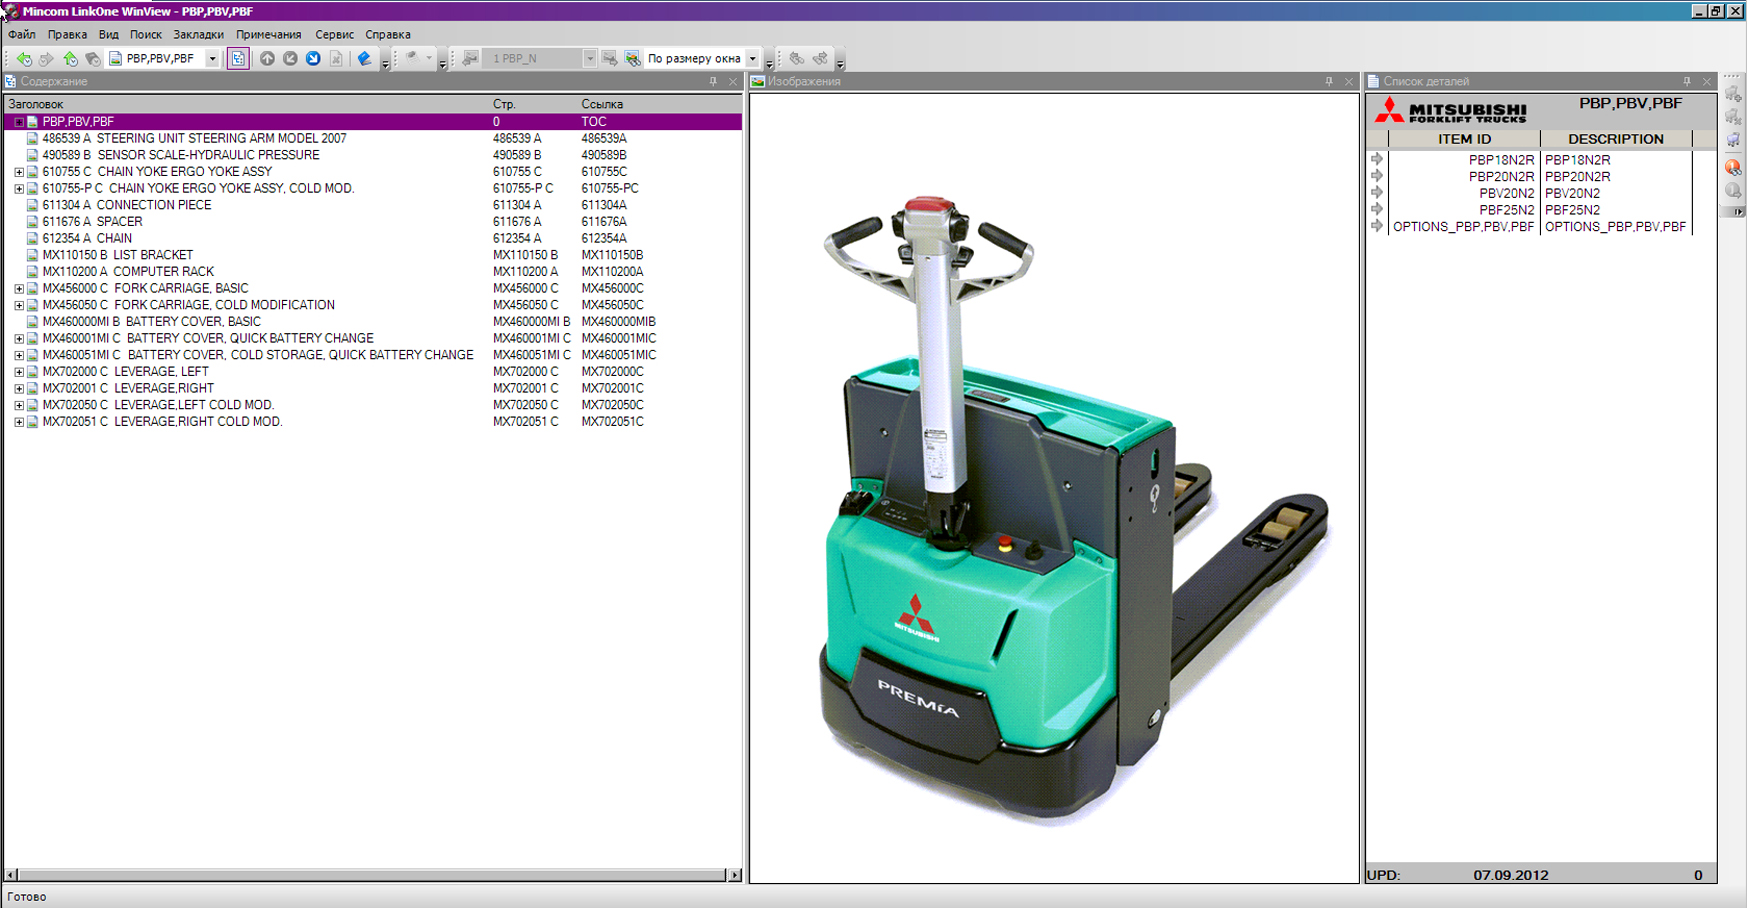This screenshot has height=908, width=1748.
Task: Click arrow icon next to PBP18N2R row
Action: point(1377,159)
